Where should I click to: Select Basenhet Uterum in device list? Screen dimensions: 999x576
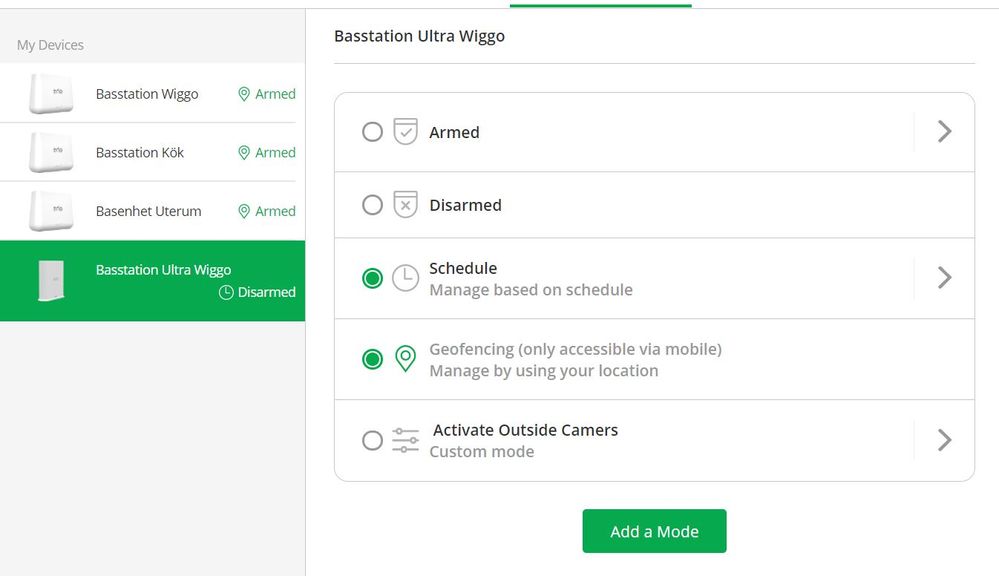pos(152,211)
